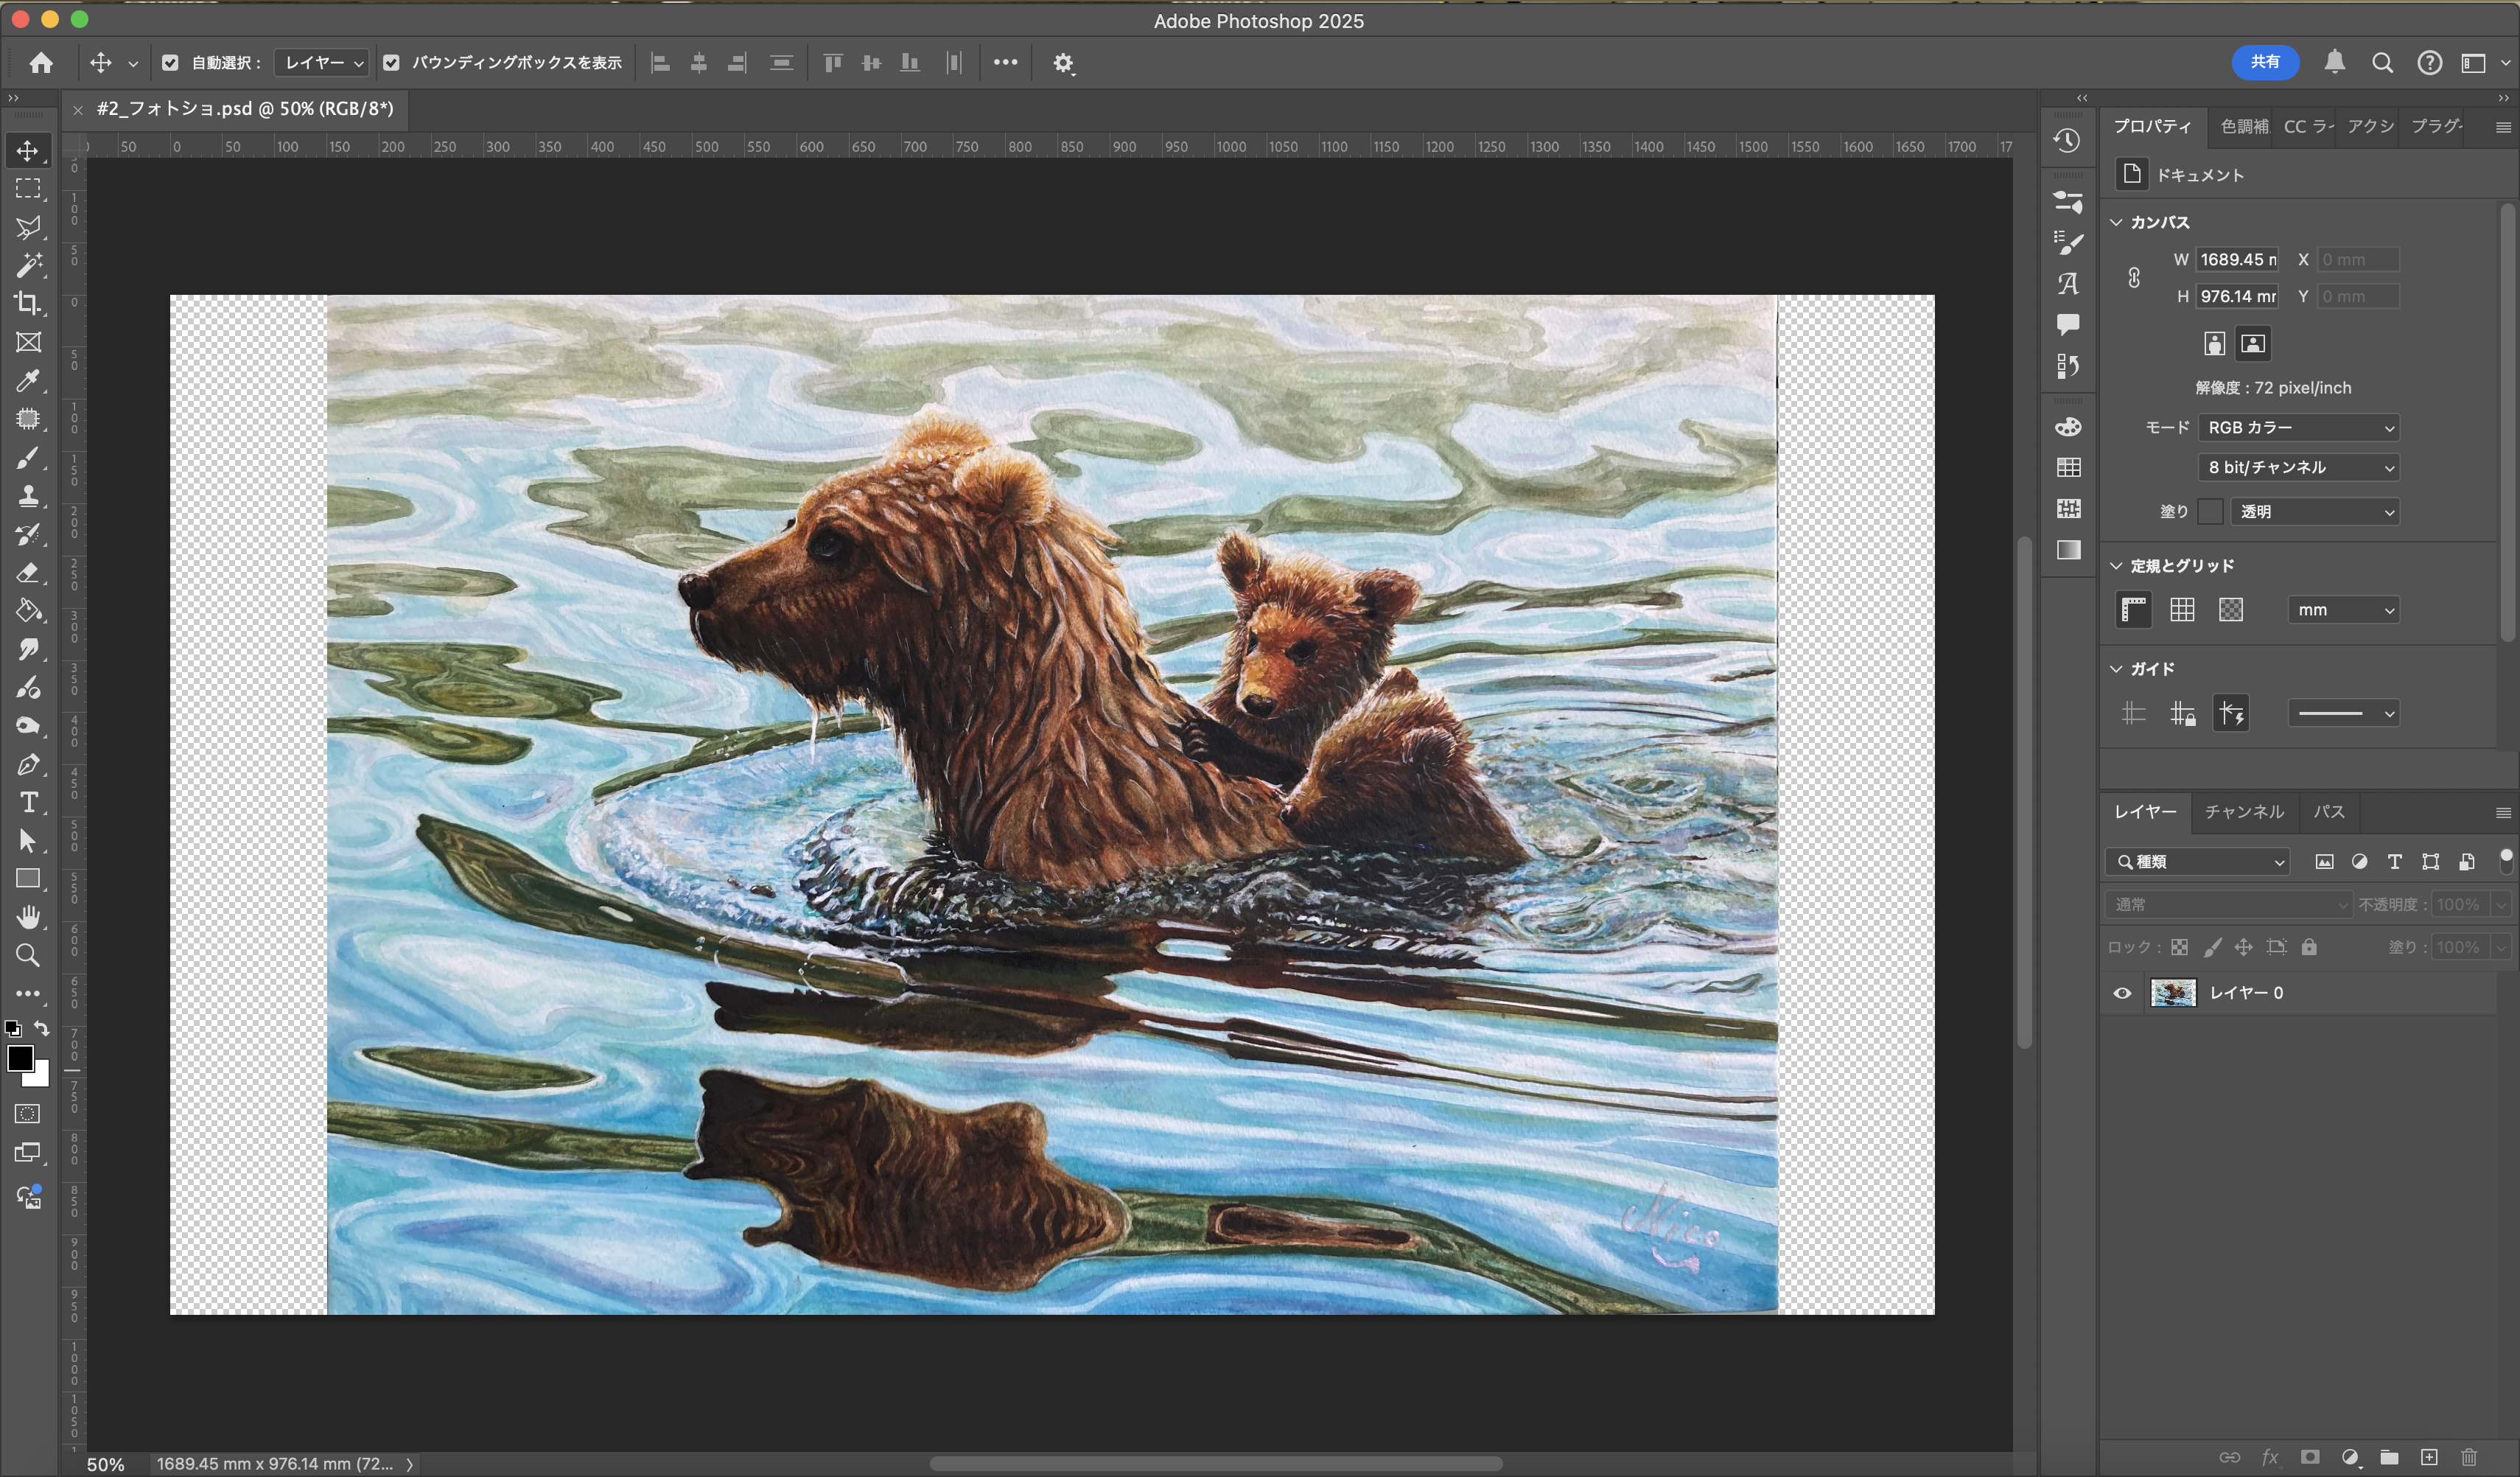Swap foreground and background colors
Viewport: 2520px width, 1477px height.
42,1028
